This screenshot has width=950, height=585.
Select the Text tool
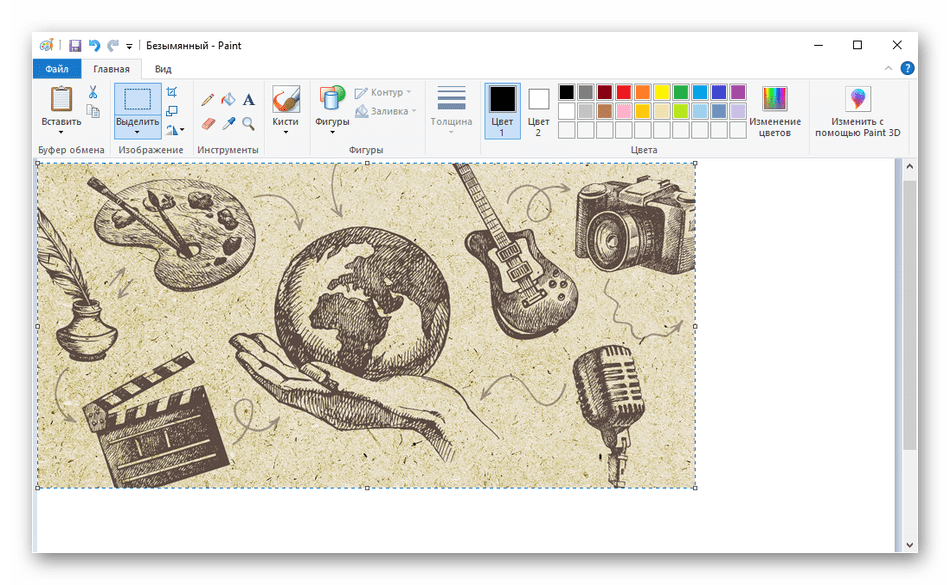pos(249,100)
